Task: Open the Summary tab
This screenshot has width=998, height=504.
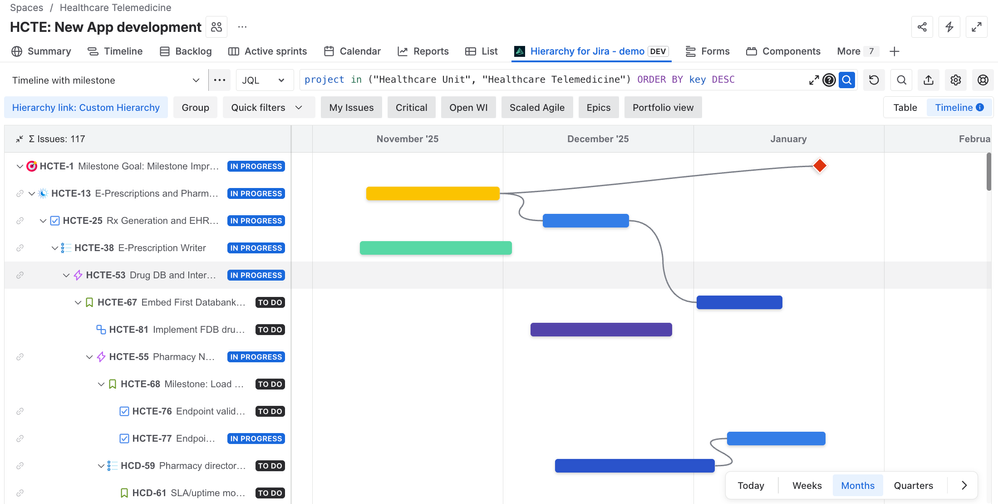Action: (x=41, y=52)
